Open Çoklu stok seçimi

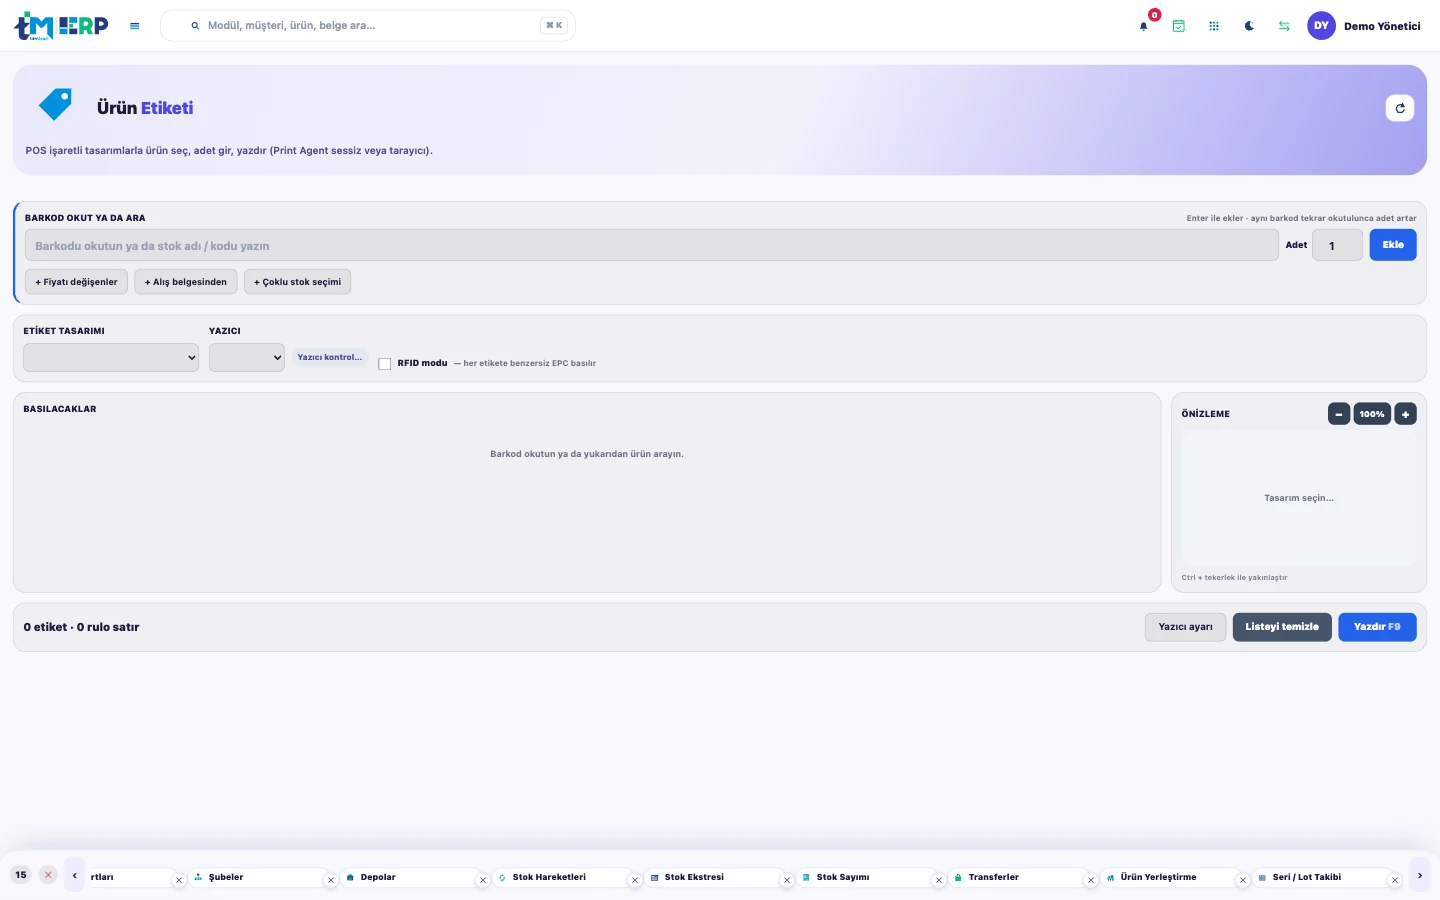coord(297,282)
